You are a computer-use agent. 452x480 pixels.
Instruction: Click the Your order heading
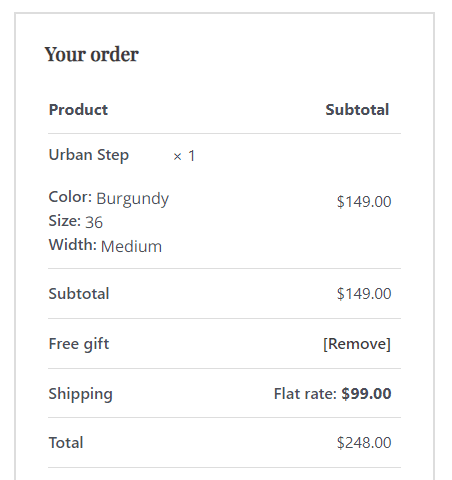tap(92, 54)
